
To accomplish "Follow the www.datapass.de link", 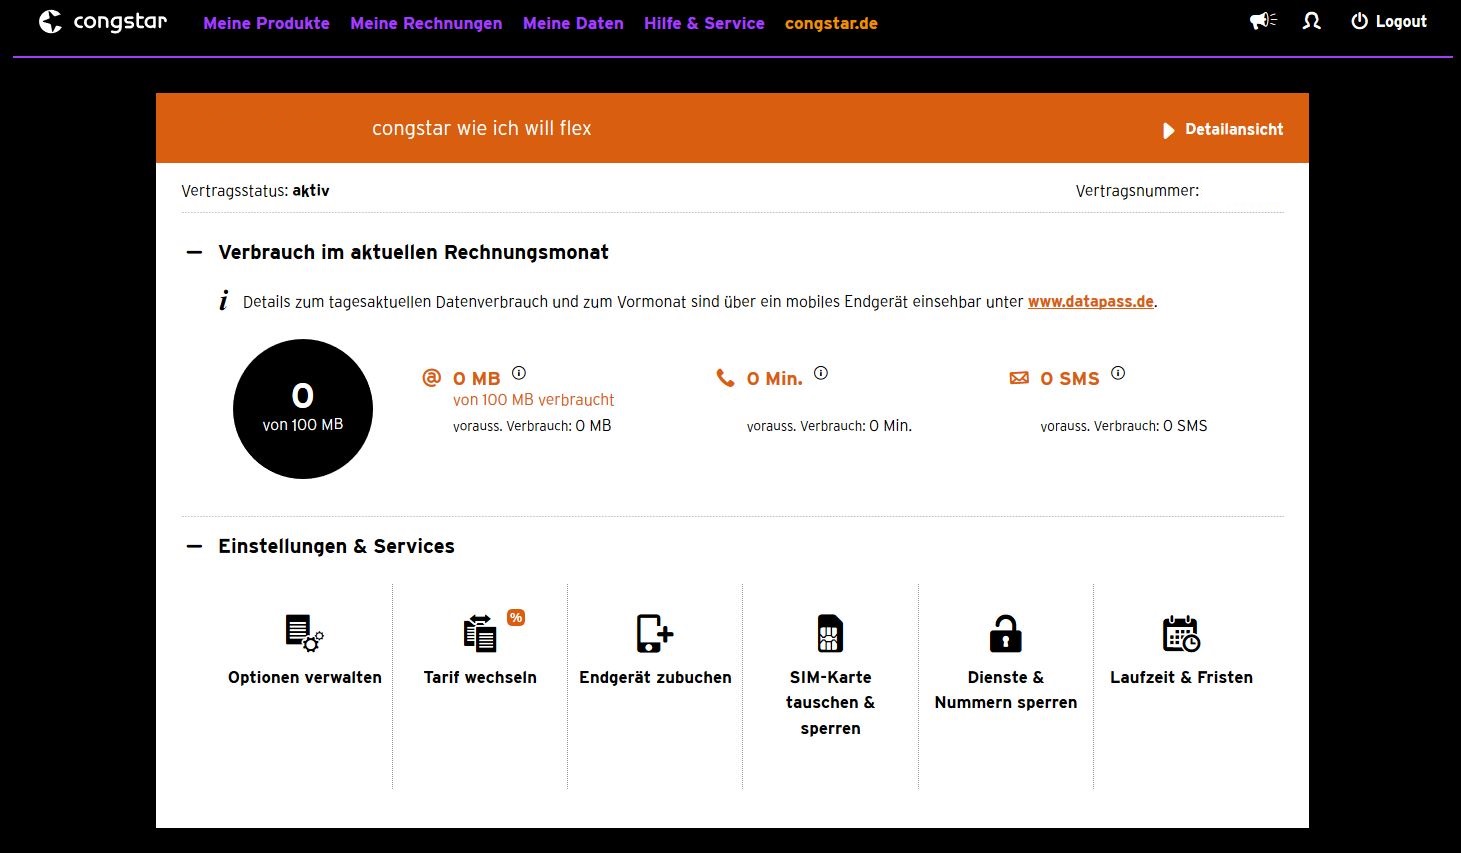I will pyautogui.click(x=1090, y=302).
